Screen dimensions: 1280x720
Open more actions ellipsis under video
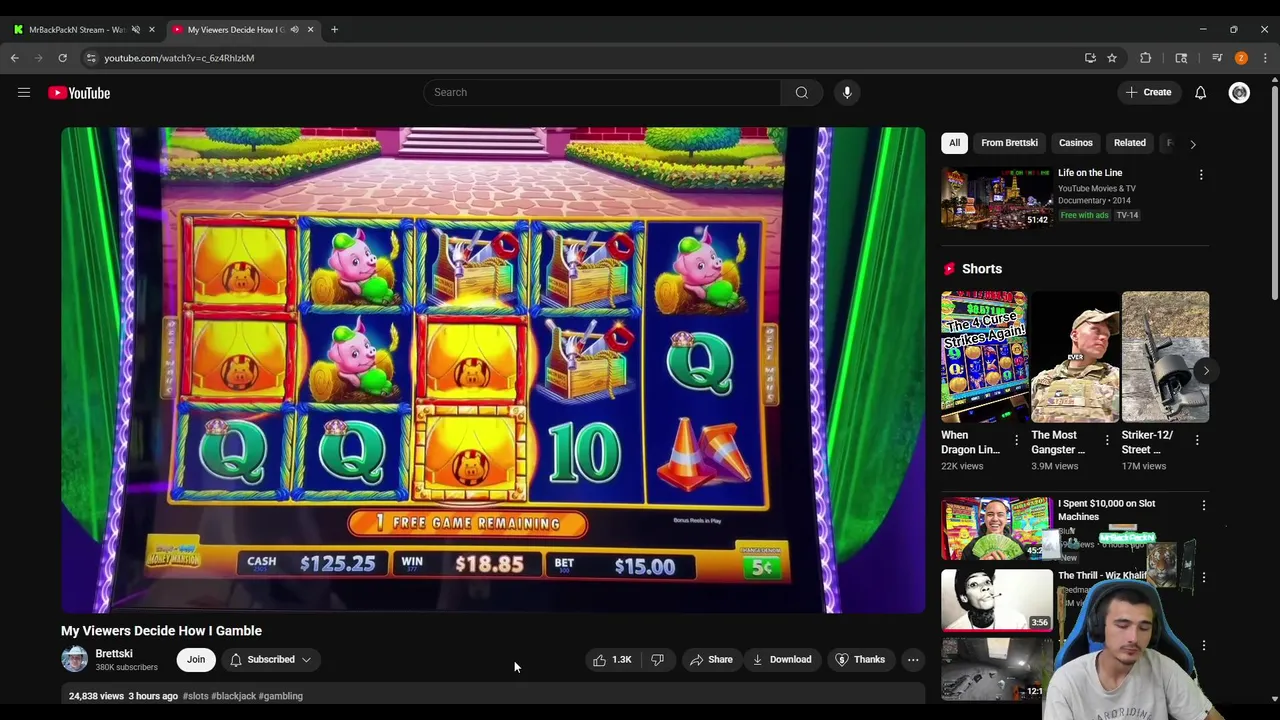pyautogui.click(x=912, y=660)
